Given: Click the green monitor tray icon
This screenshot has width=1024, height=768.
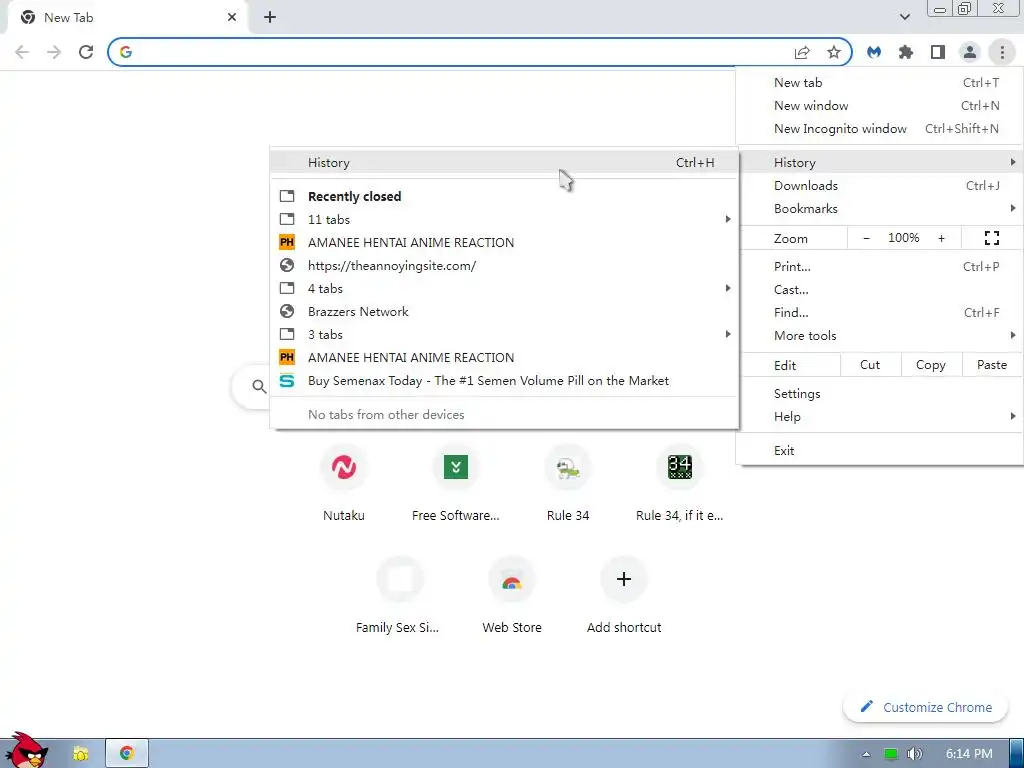Looking at the screenshot, I should coord(891,754).
